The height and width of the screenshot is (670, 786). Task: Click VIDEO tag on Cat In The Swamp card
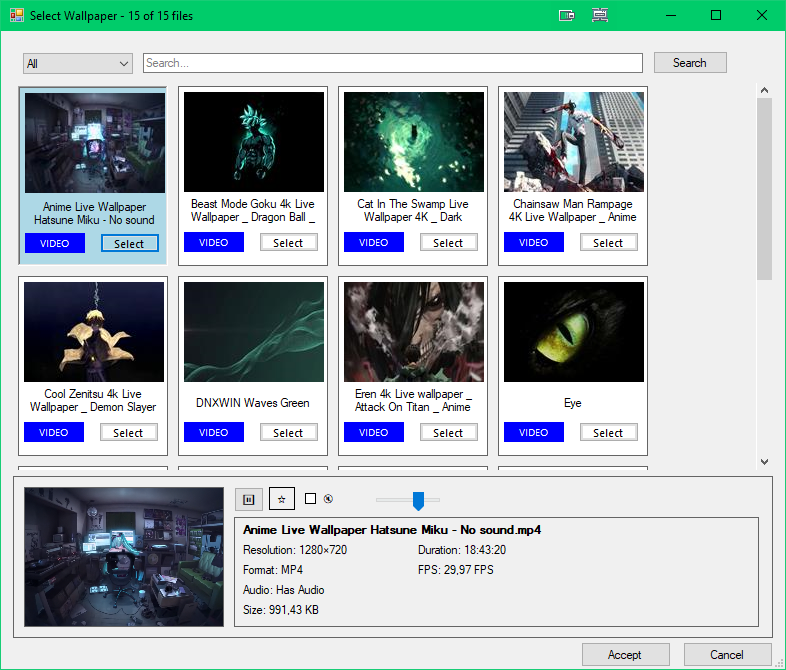373,242
